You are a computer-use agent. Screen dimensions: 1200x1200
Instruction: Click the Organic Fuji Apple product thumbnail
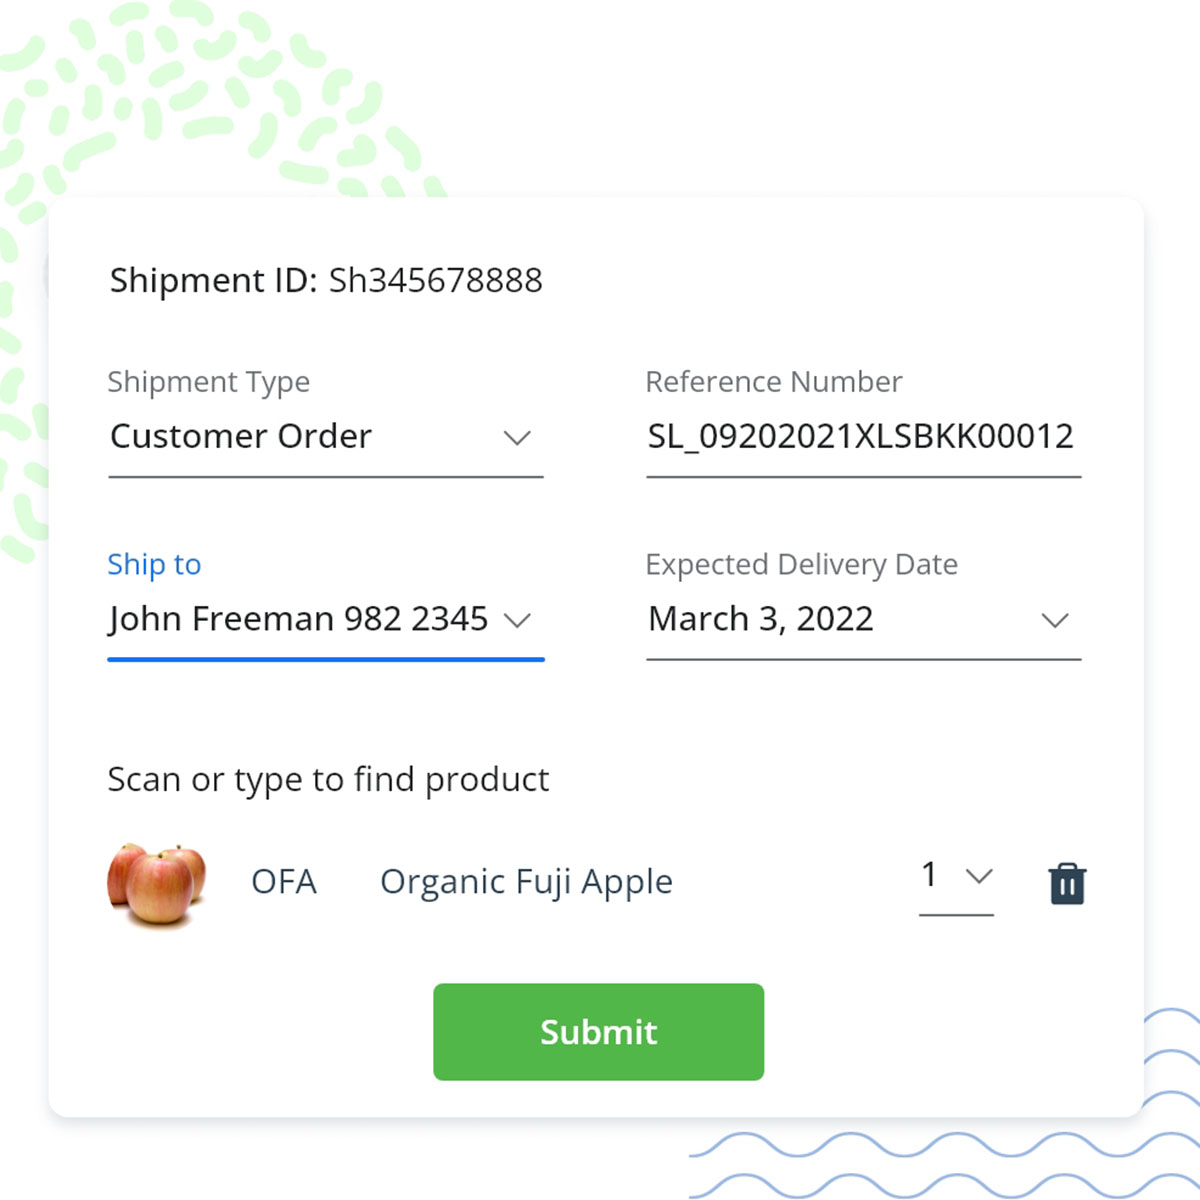[x=156, y=883]
